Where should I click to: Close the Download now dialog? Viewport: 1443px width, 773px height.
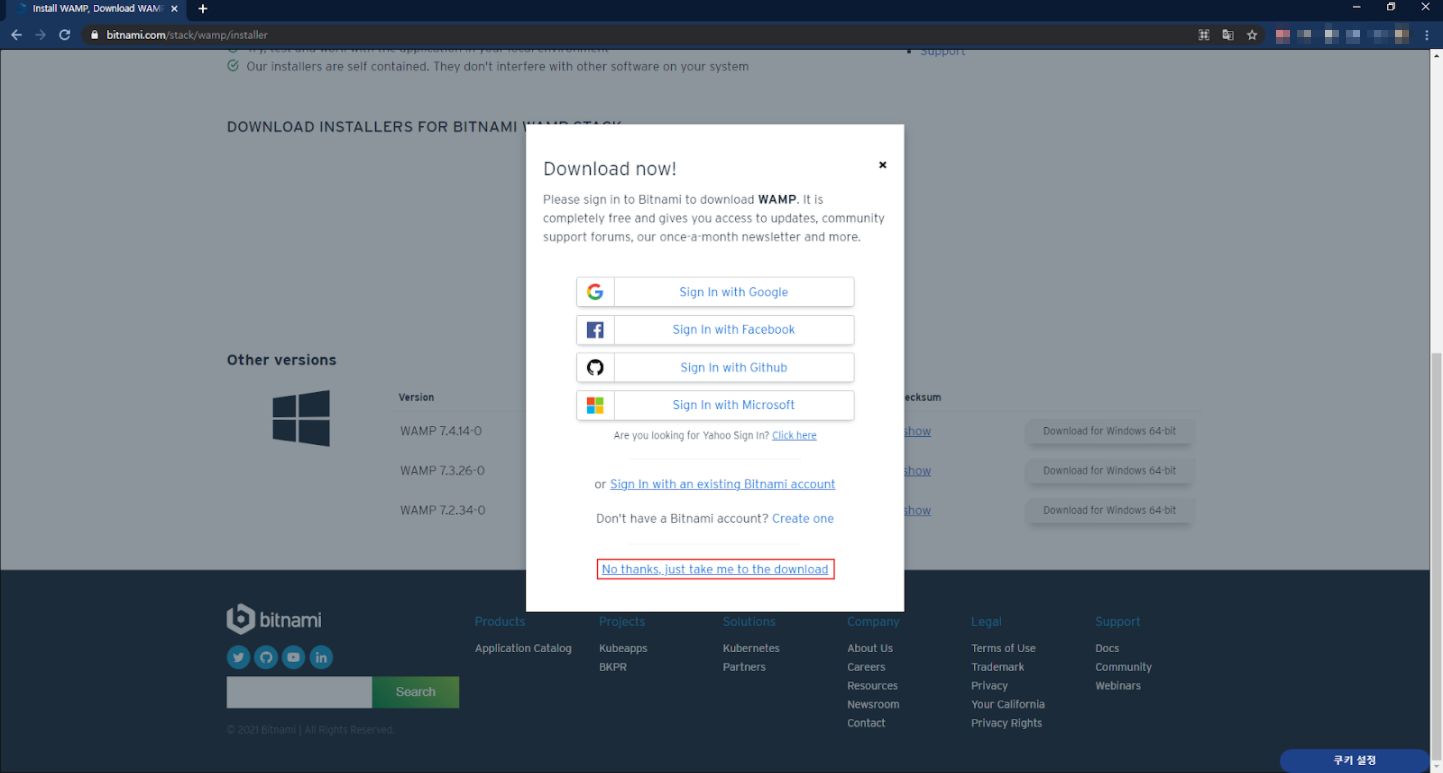tap(882, 165)
